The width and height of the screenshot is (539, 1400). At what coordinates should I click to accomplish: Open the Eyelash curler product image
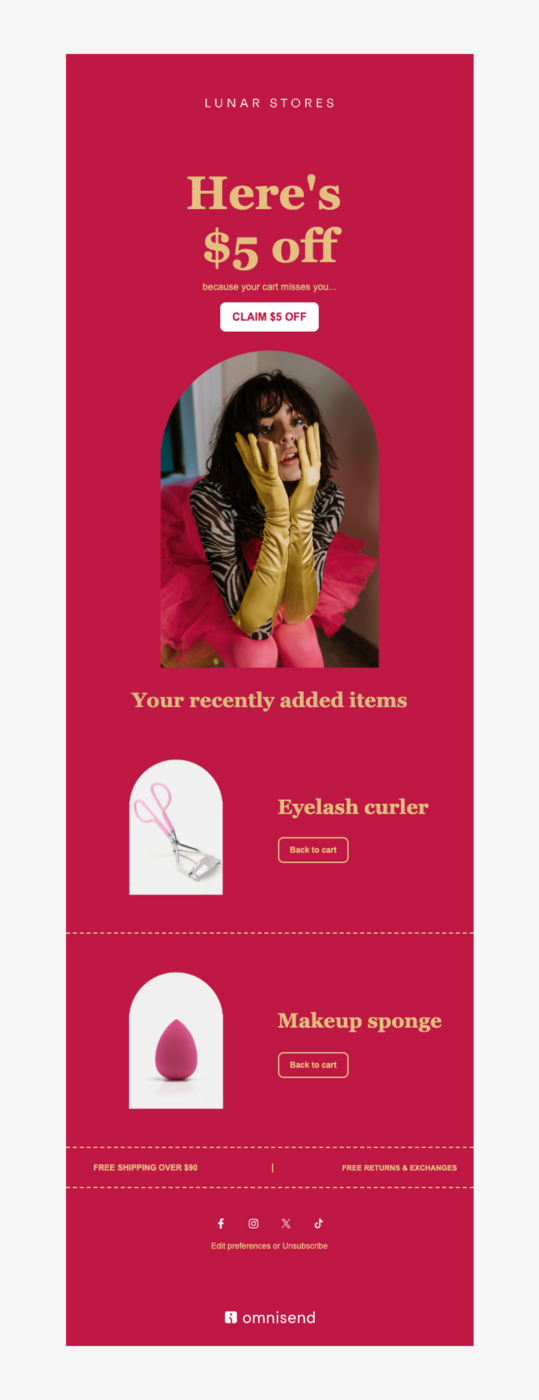pyautogui.click(x=176, y=827)
